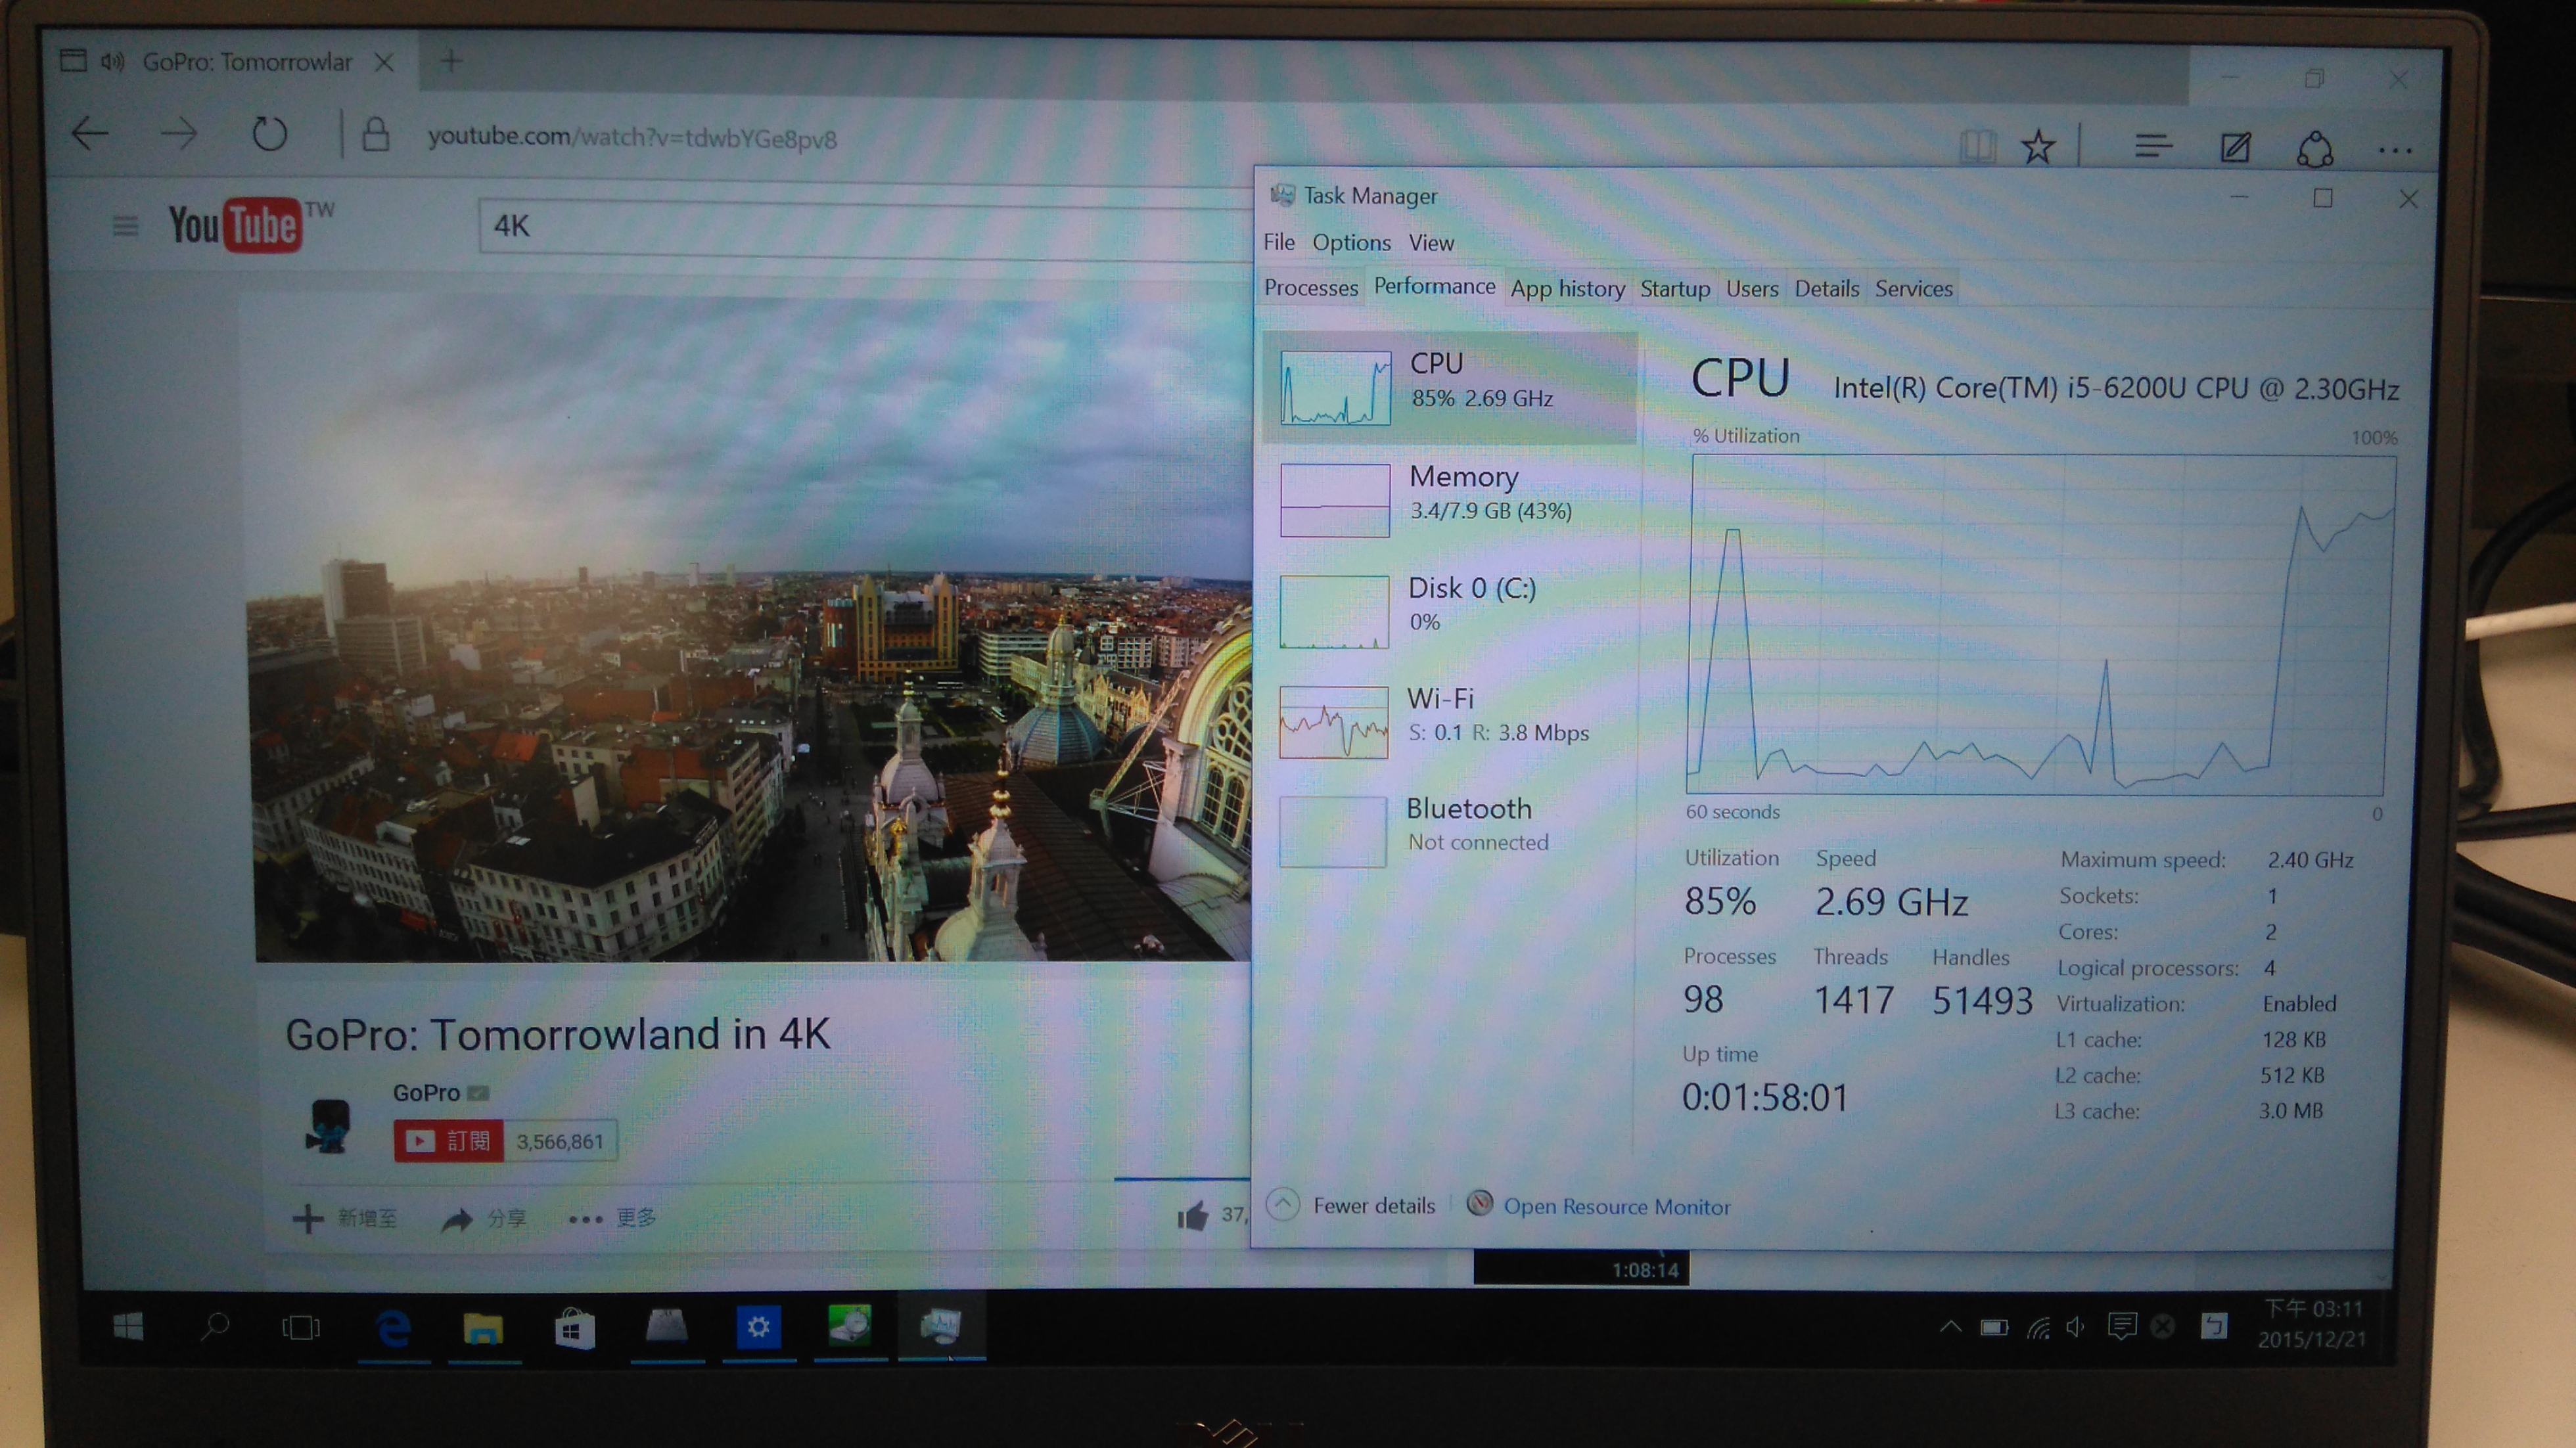The height and width of the screenshot is (1448, 2576).
Task: Click the Make a Web Note icon
Action: [x=2235, y=148]
